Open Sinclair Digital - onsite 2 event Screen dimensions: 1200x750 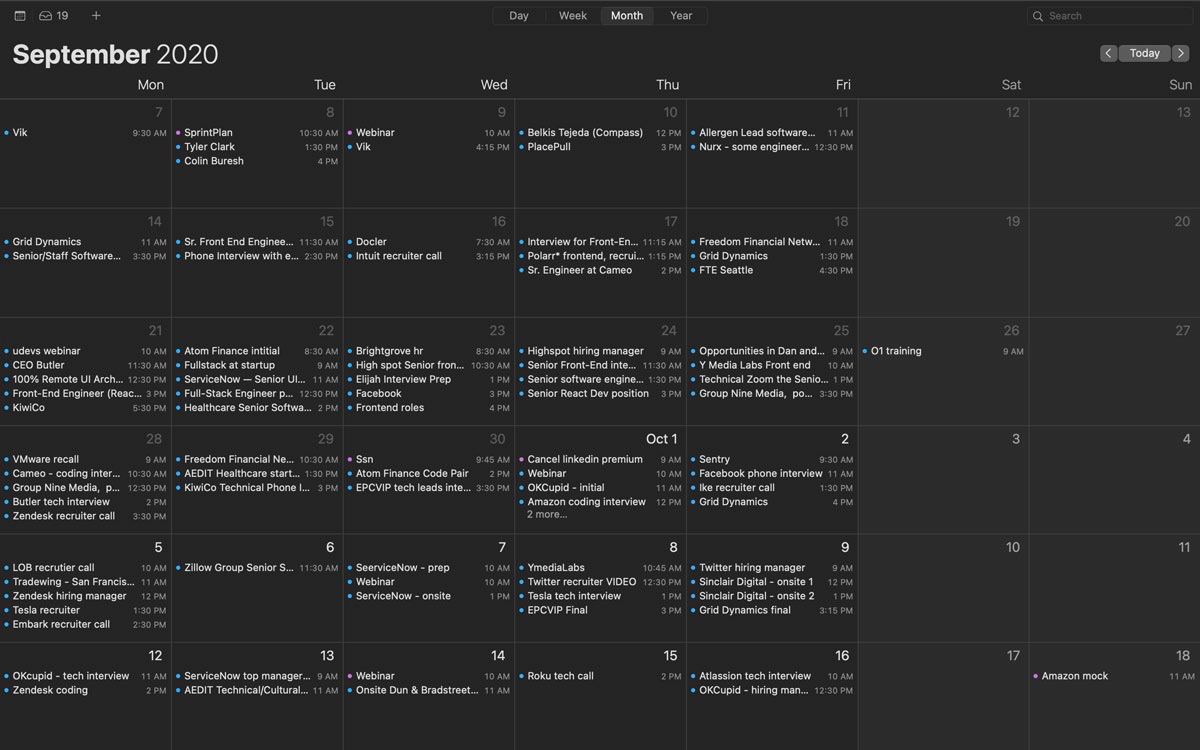pos(772,596)
